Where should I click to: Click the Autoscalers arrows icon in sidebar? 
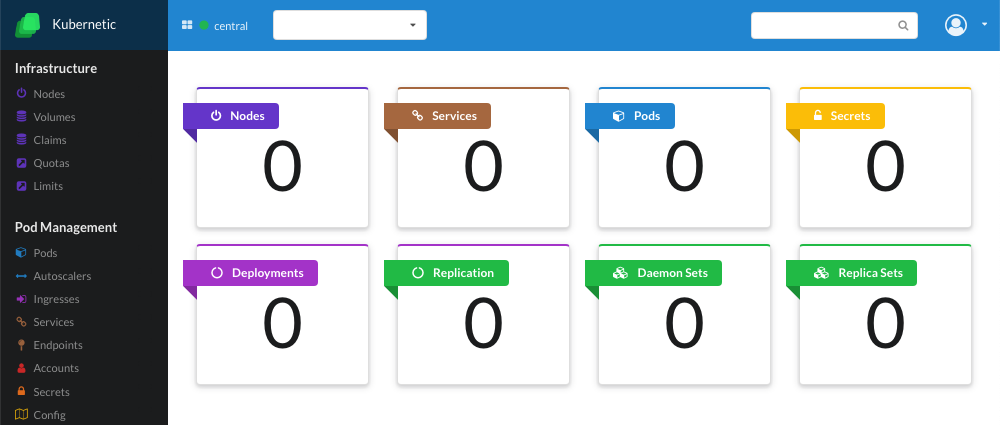click(22, 276)
